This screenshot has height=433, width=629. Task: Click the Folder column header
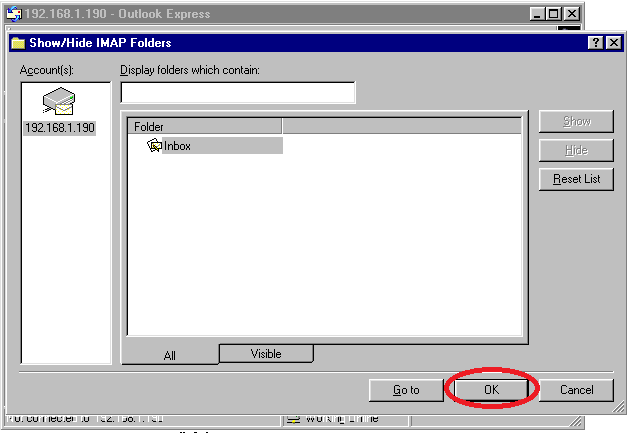click(x=205, y=127)
